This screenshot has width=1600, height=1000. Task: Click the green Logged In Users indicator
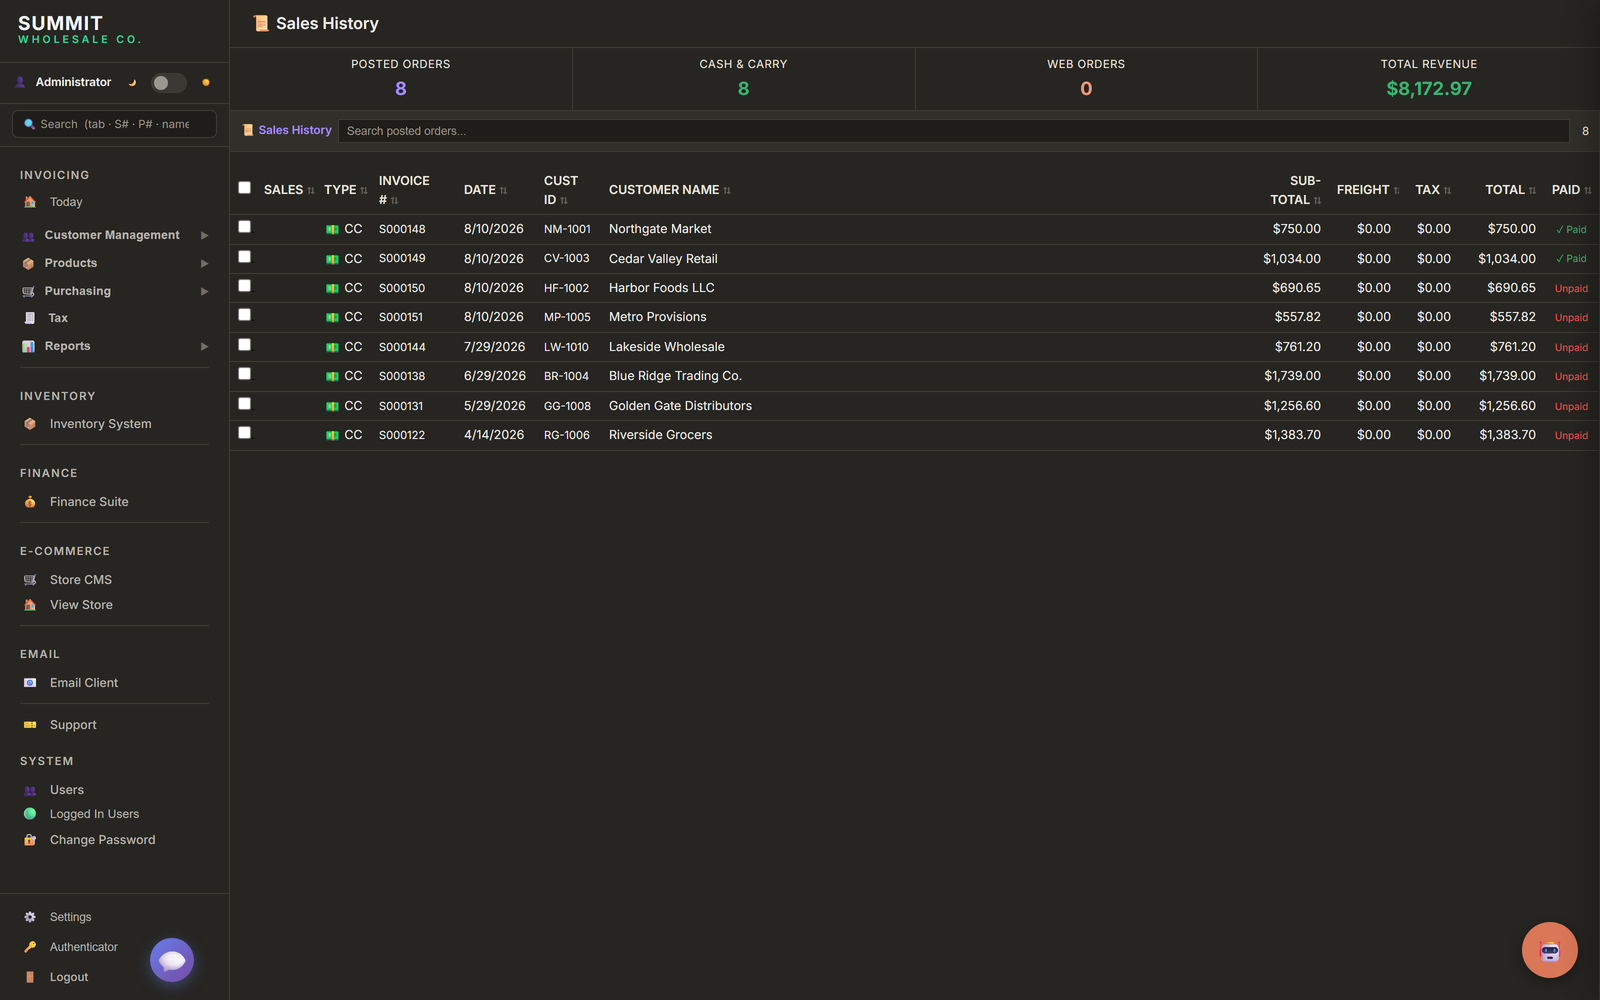coord(30,814)
